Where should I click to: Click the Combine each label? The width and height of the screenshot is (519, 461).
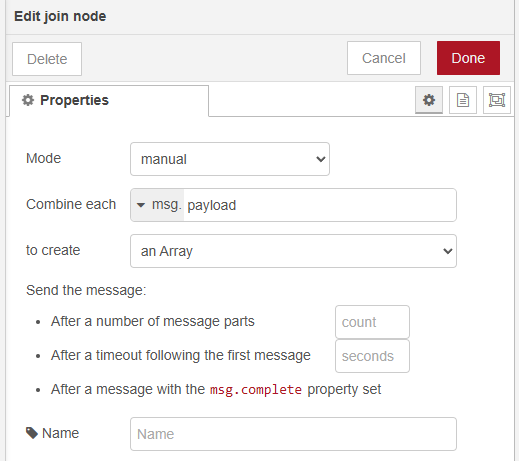[x=71, y=204]
